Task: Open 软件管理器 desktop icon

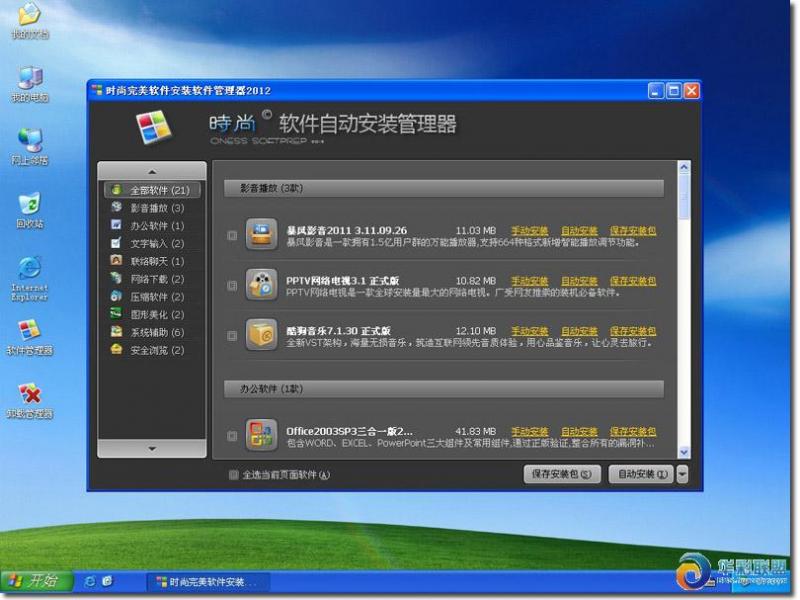Action: (29, 333)
